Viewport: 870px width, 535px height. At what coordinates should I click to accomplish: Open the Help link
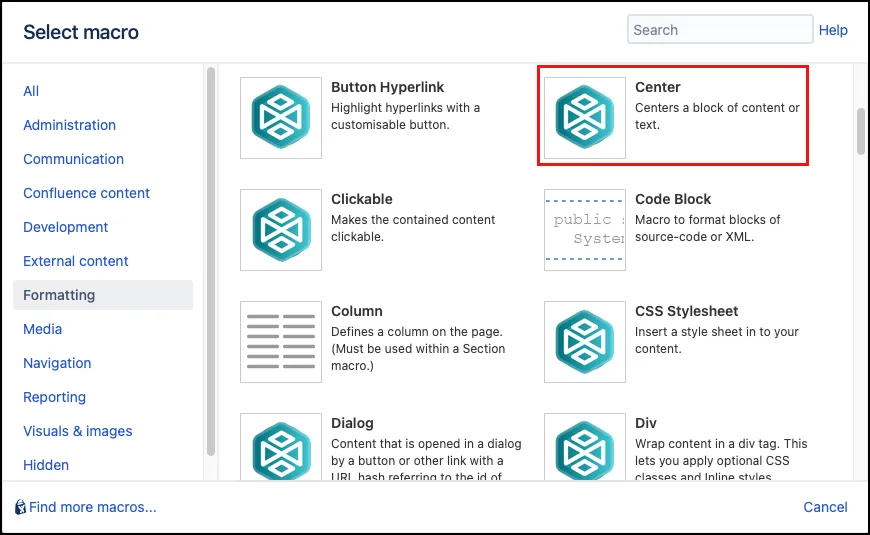tap(833, 30)
